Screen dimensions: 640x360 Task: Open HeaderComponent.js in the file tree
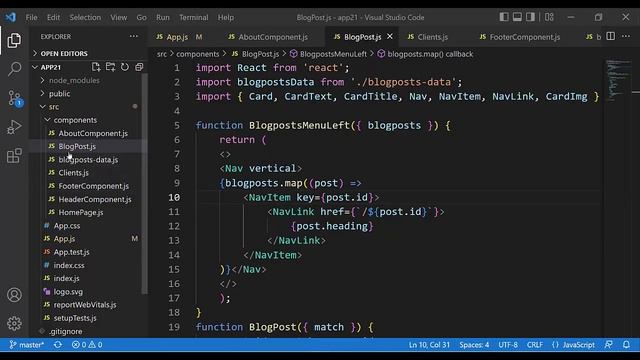tap(95, 199)
